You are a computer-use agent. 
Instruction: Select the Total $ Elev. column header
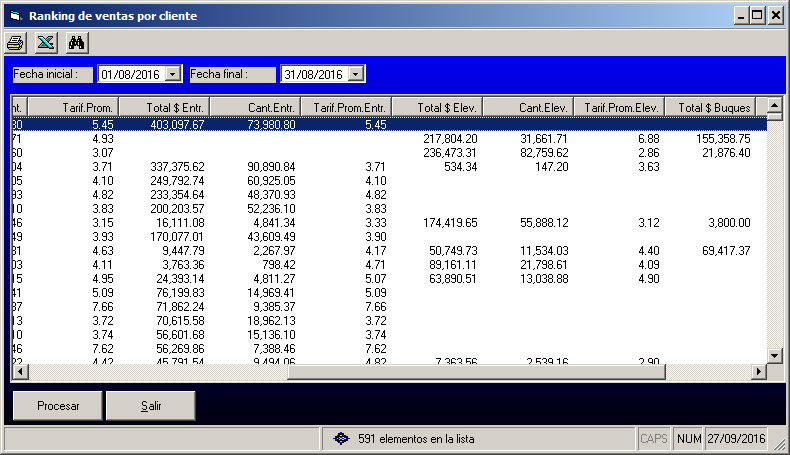pyautogui.click(x=436, y=107)
